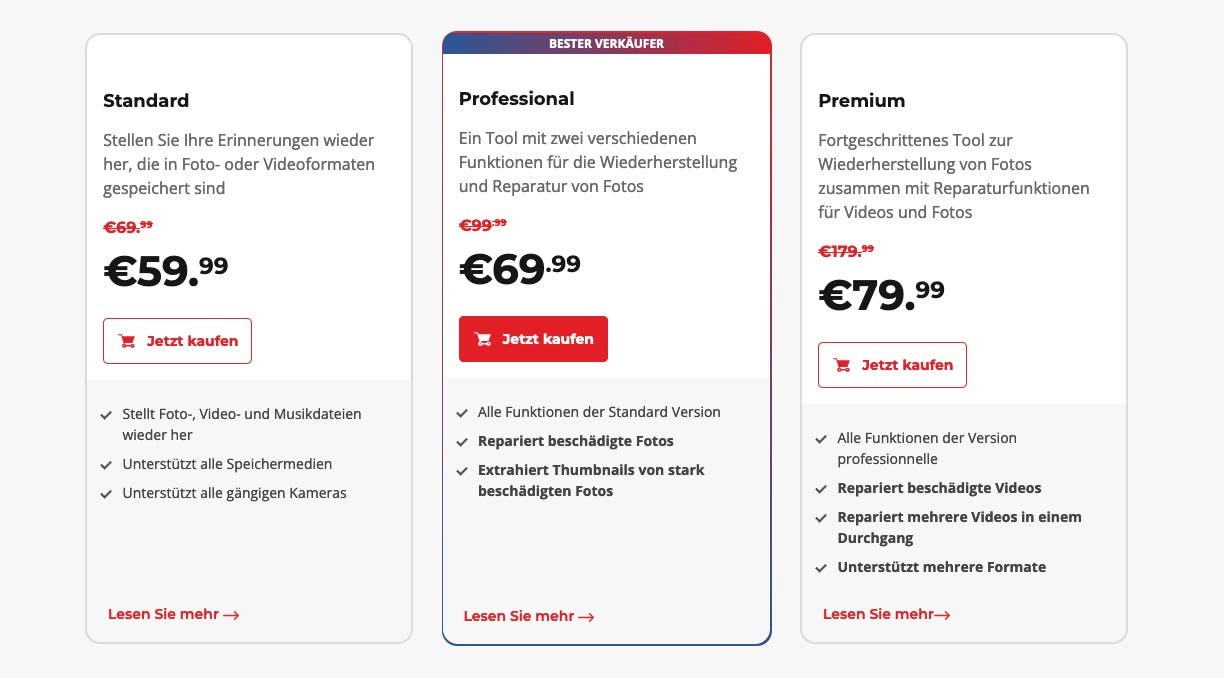Click the checkmark beside Repariert beschädigte Videos
Image resolution: width=1224 pixels, height=678 pixels.
[x=821, y=489]
